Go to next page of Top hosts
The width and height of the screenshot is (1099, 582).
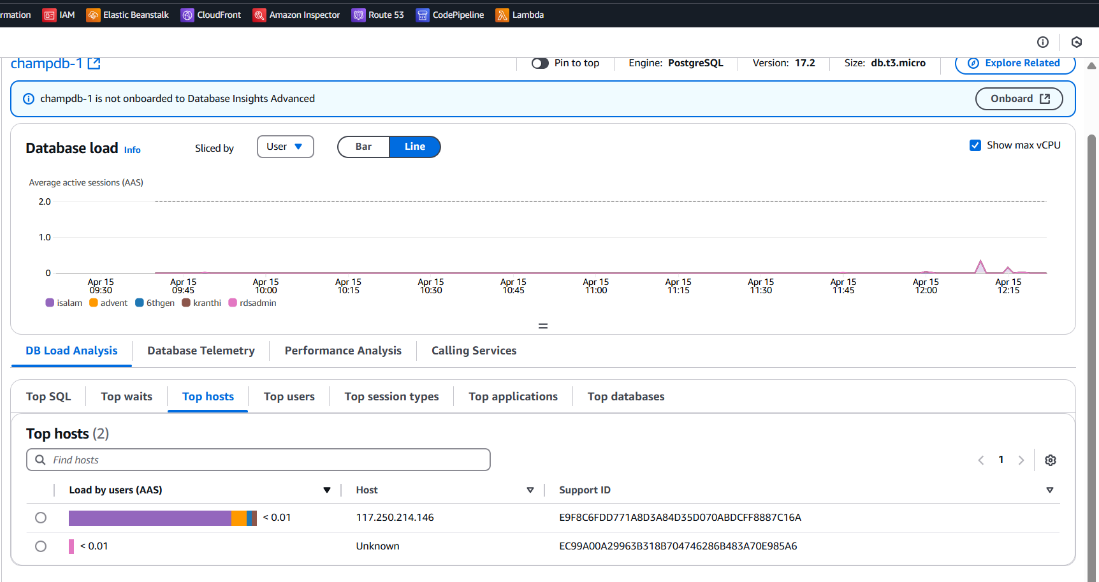(1021, 460)
